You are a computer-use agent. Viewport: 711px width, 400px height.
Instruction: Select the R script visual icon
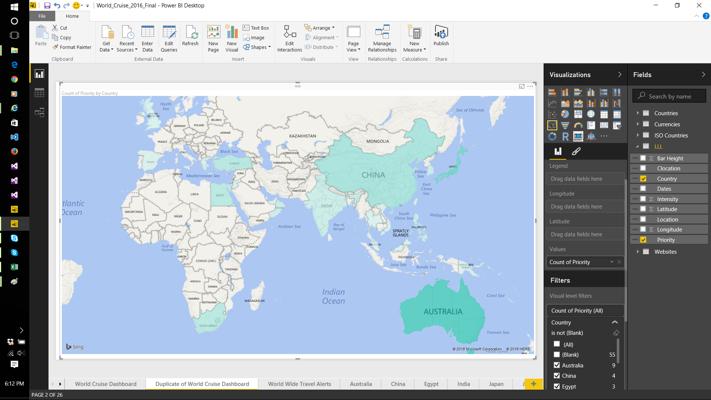point(565,136)
